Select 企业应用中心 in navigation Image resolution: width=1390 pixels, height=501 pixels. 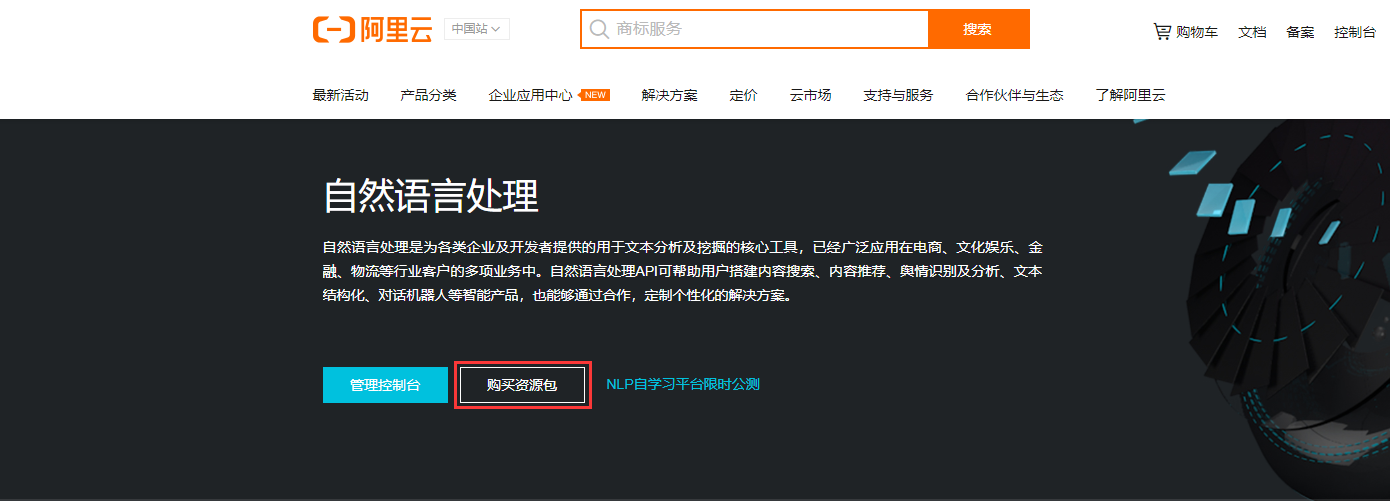tap(530, 95)
